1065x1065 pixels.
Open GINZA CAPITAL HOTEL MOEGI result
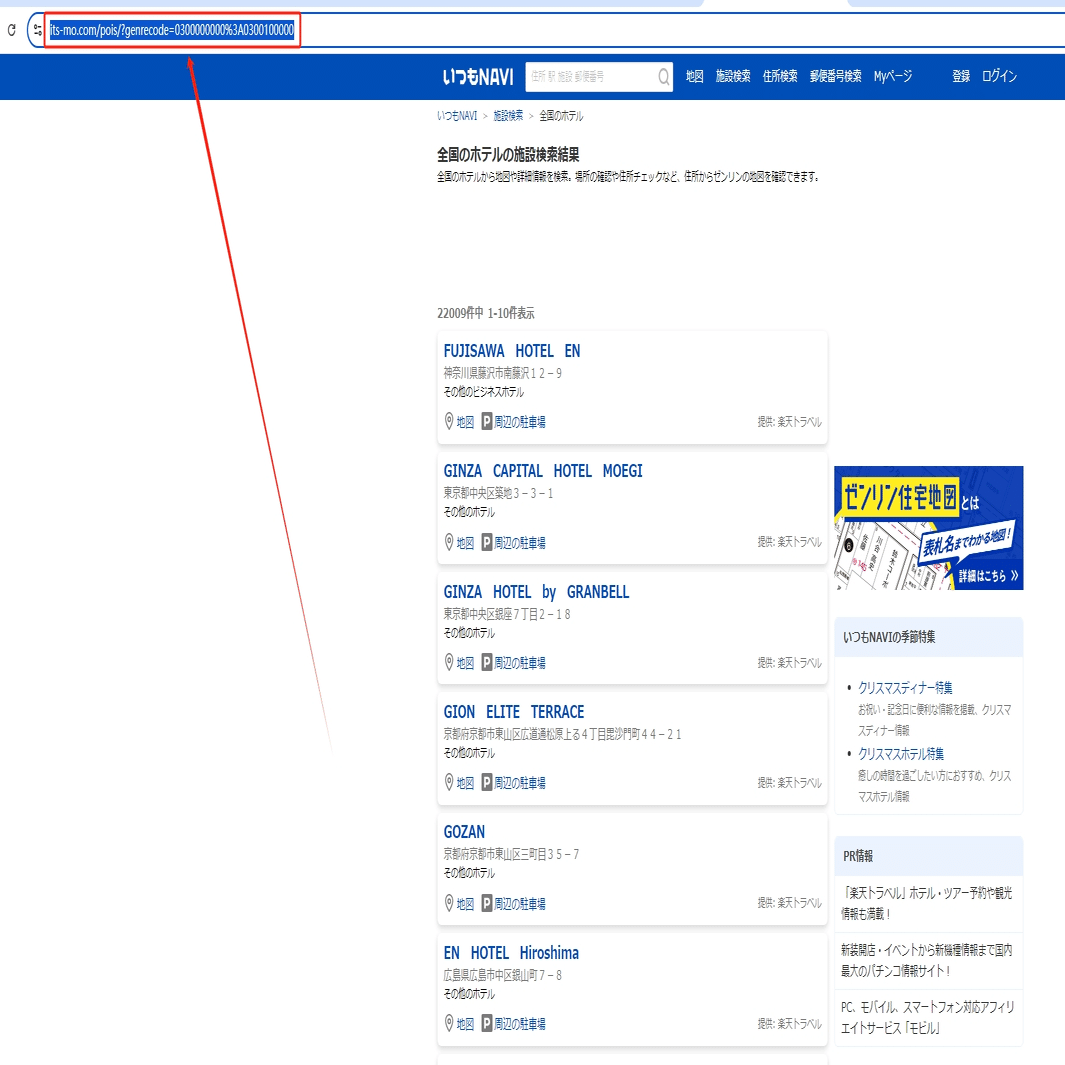[x=543, y=471]
